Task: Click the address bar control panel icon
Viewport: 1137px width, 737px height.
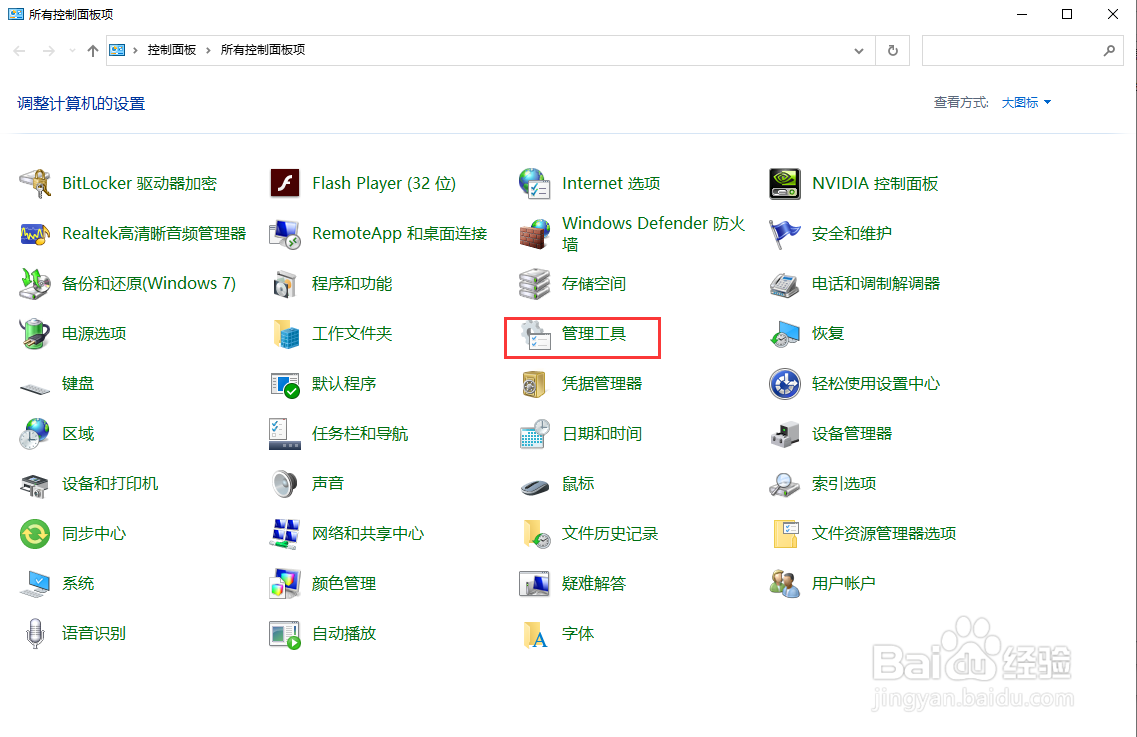Action: [117, 50]
